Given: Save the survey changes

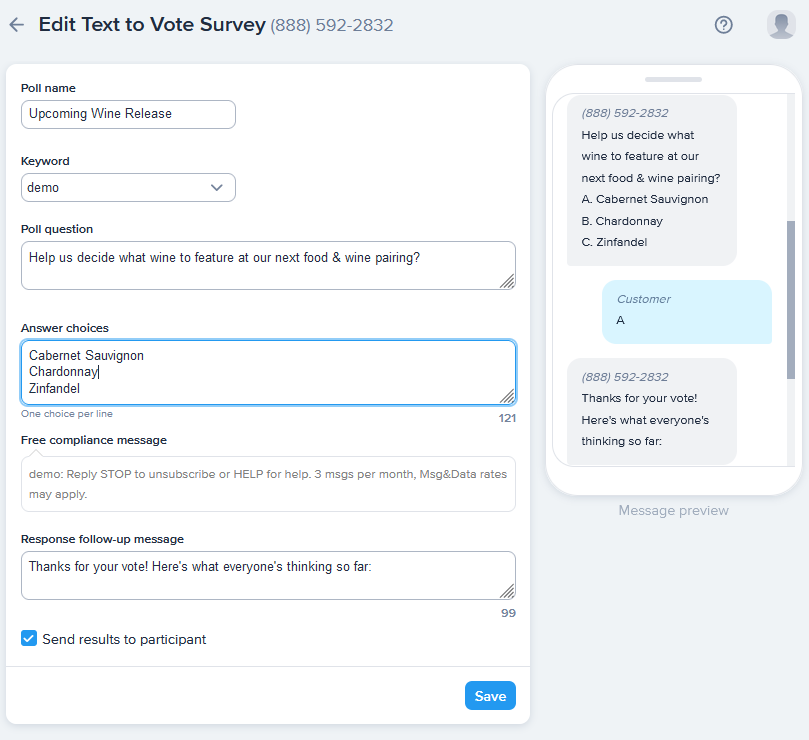Looking at the screenshot, I should click(490, 696).
